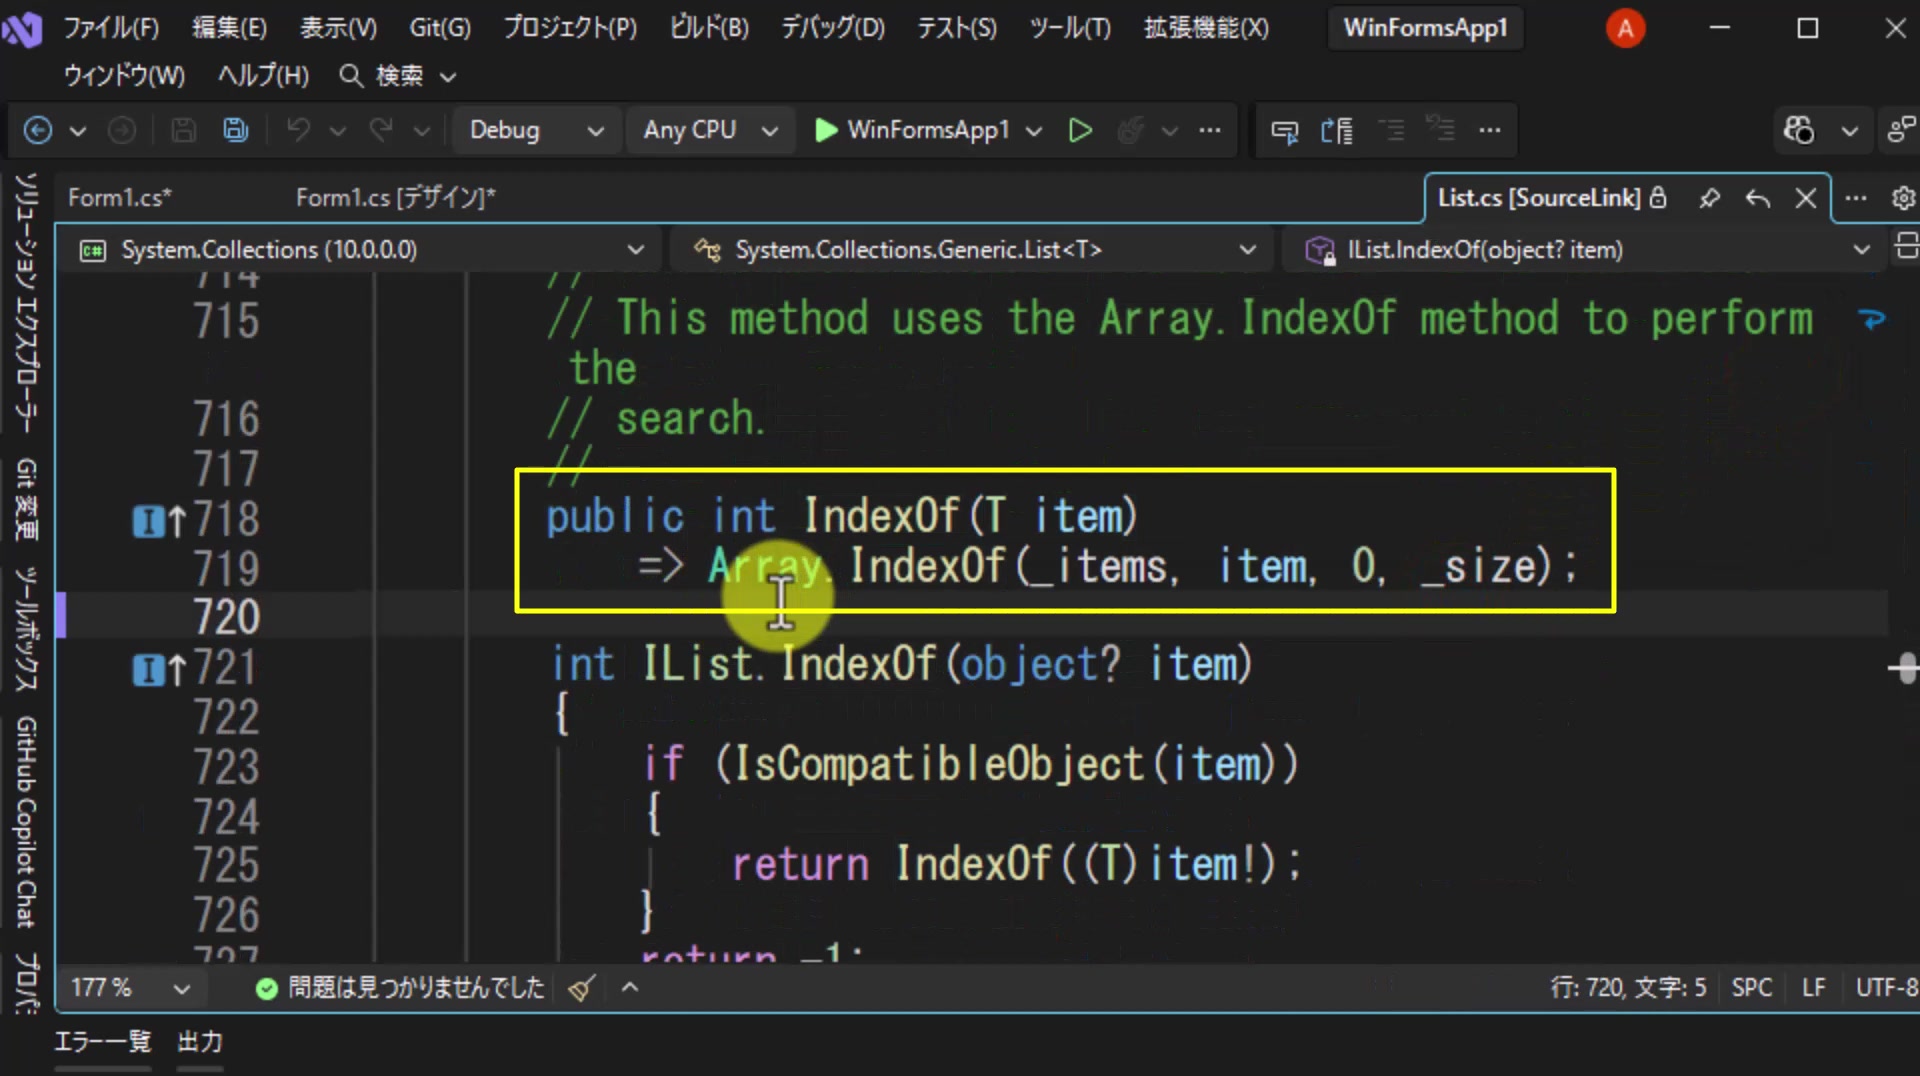
Task: Open the toolbar overflow dots after hot reload
Action: pyautogui.click(x=1210, y=130)
